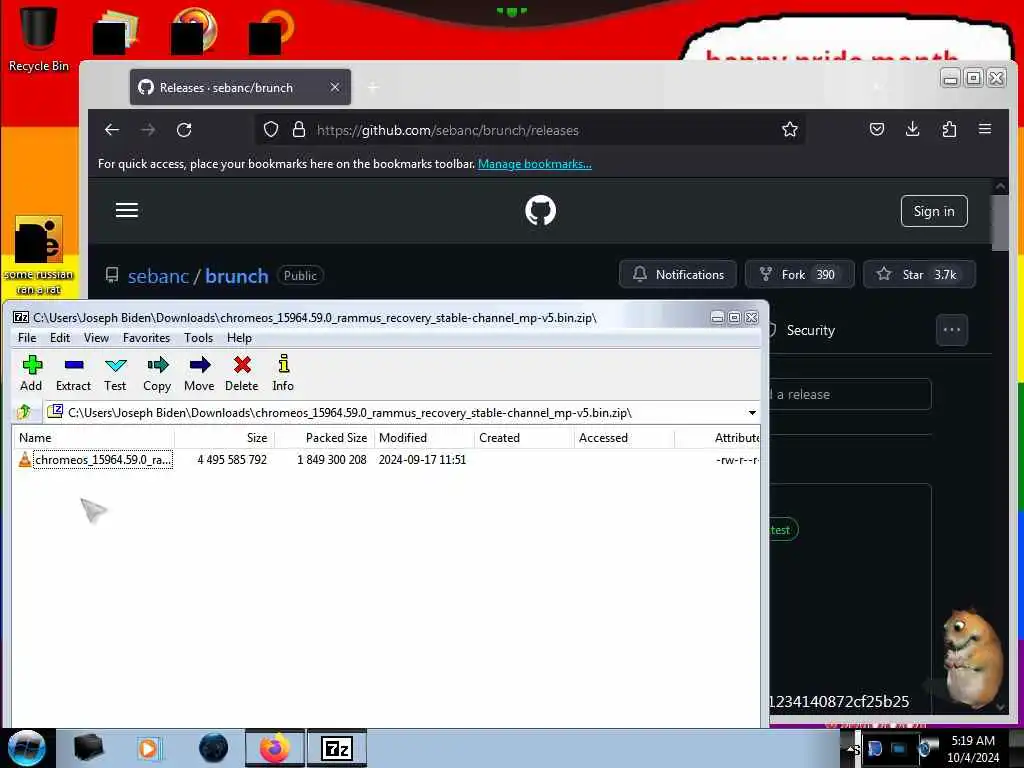
Task: Click the GitHub Octocat logo
Action: [540, 210]
